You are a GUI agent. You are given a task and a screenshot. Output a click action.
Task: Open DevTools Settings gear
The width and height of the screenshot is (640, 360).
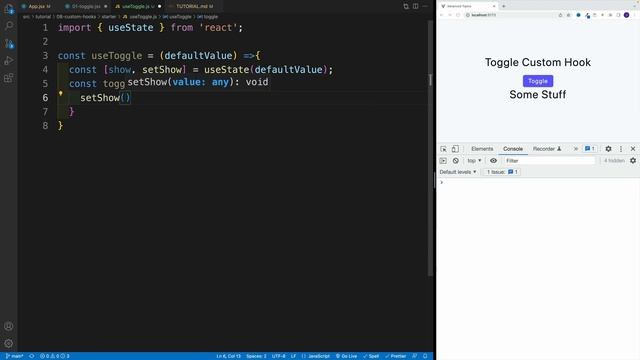[608, 149]
